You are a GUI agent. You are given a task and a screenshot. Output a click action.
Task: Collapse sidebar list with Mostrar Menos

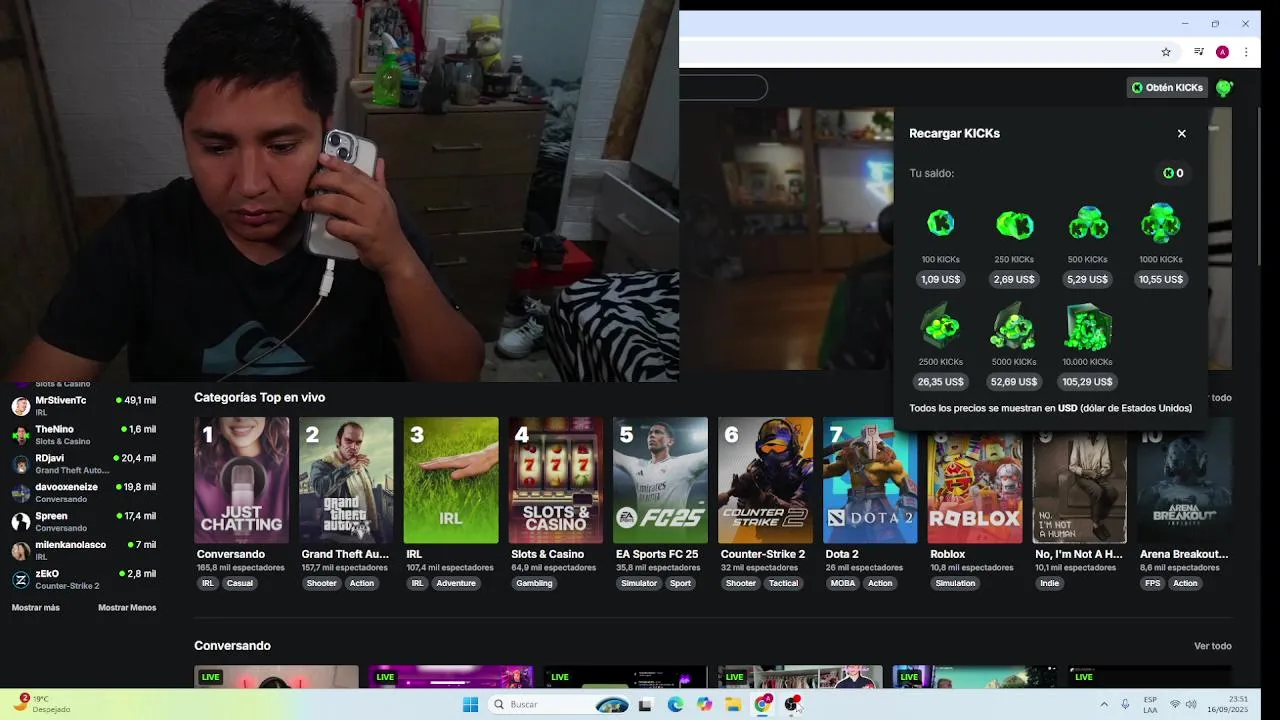point(127,608)
